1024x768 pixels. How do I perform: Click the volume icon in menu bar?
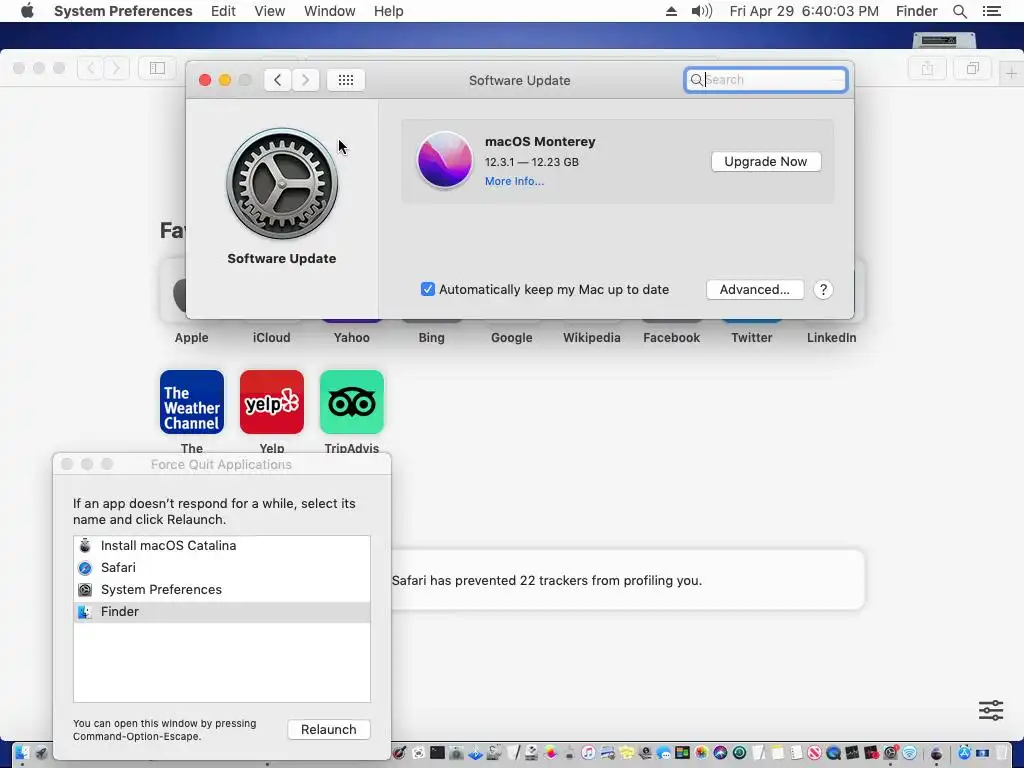point(701,11)
